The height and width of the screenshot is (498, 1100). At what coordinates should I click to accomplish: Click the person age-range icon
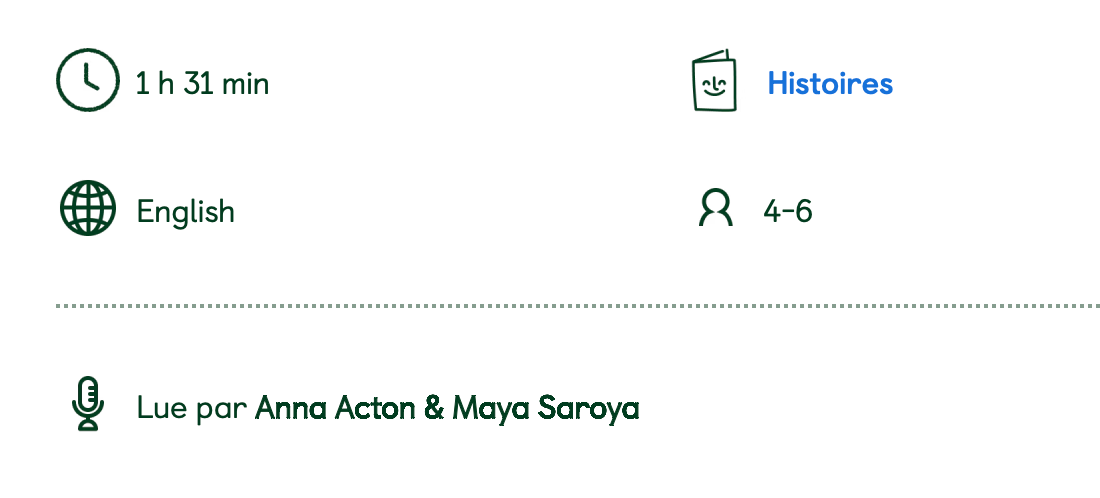coord(715,209)
